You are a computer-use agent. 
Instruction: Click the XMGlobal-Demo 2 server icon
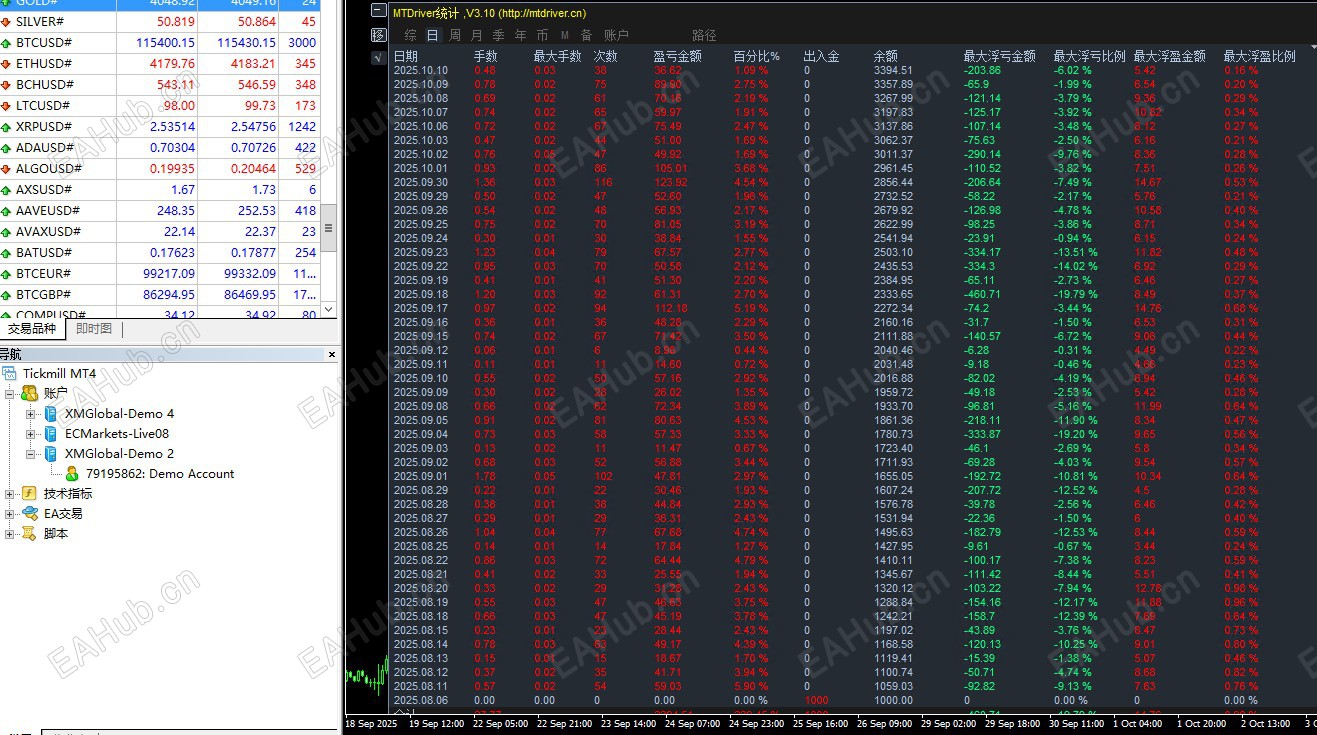click(50, 454)
